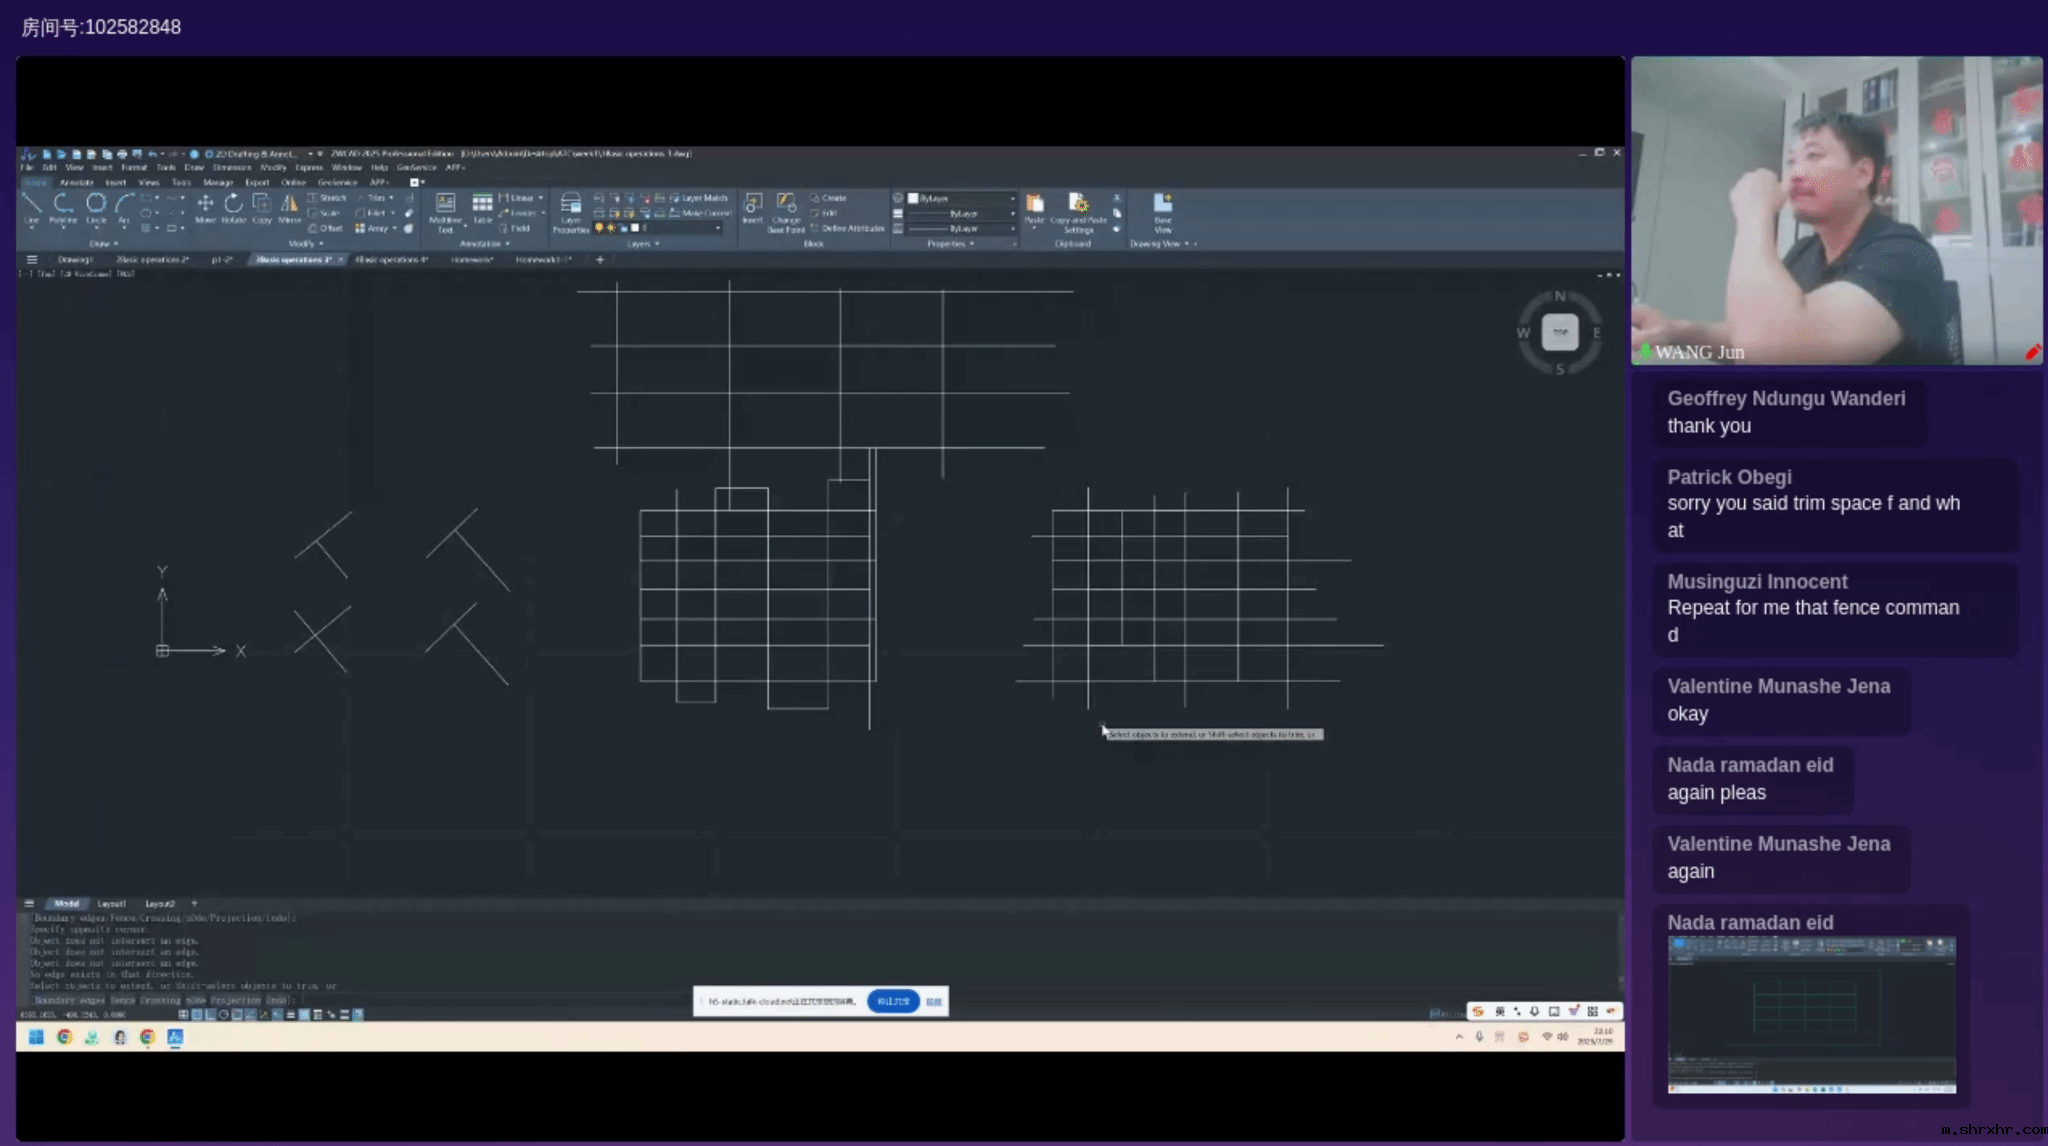This screenshot has width=2048, height=1146.
Task: Expand the Trim tool dropdown arrow
Action: 391,198
